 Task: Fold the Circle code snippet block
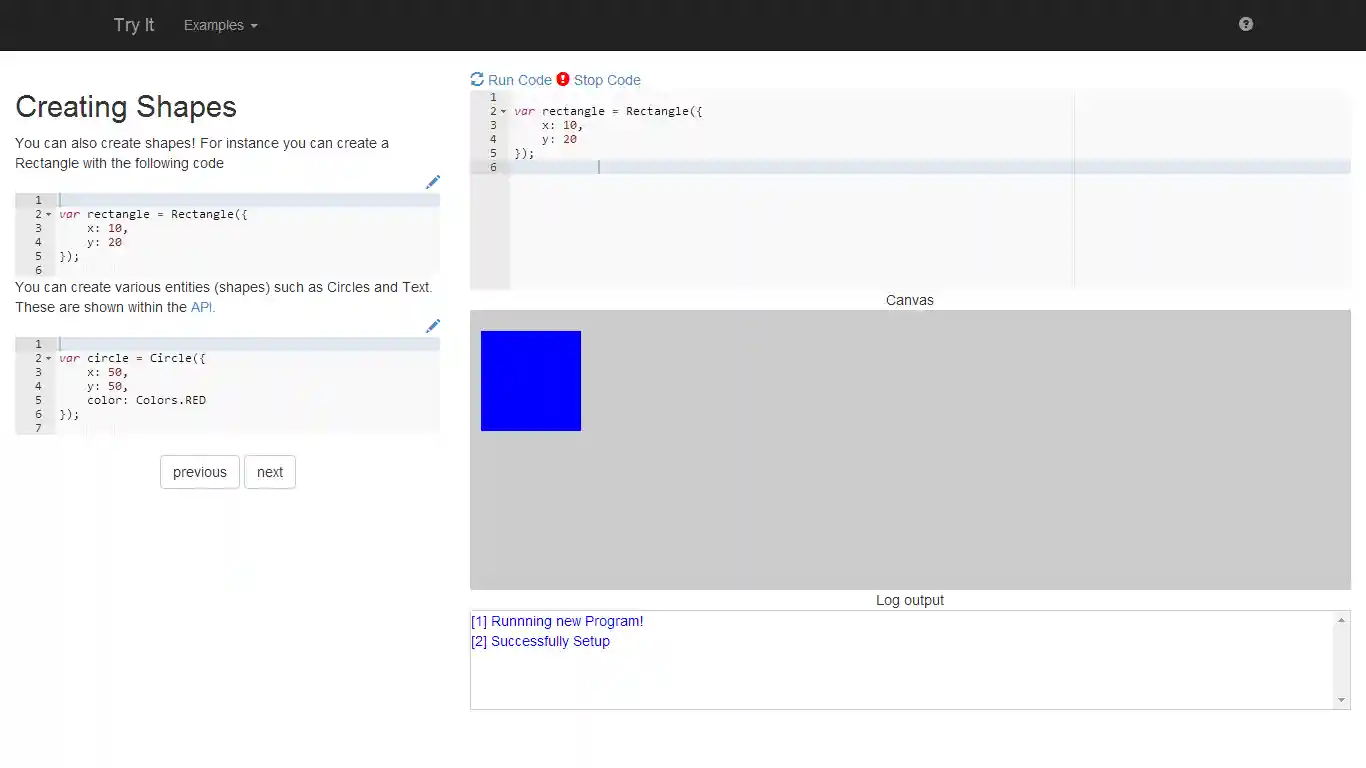(x=48, y=358)
